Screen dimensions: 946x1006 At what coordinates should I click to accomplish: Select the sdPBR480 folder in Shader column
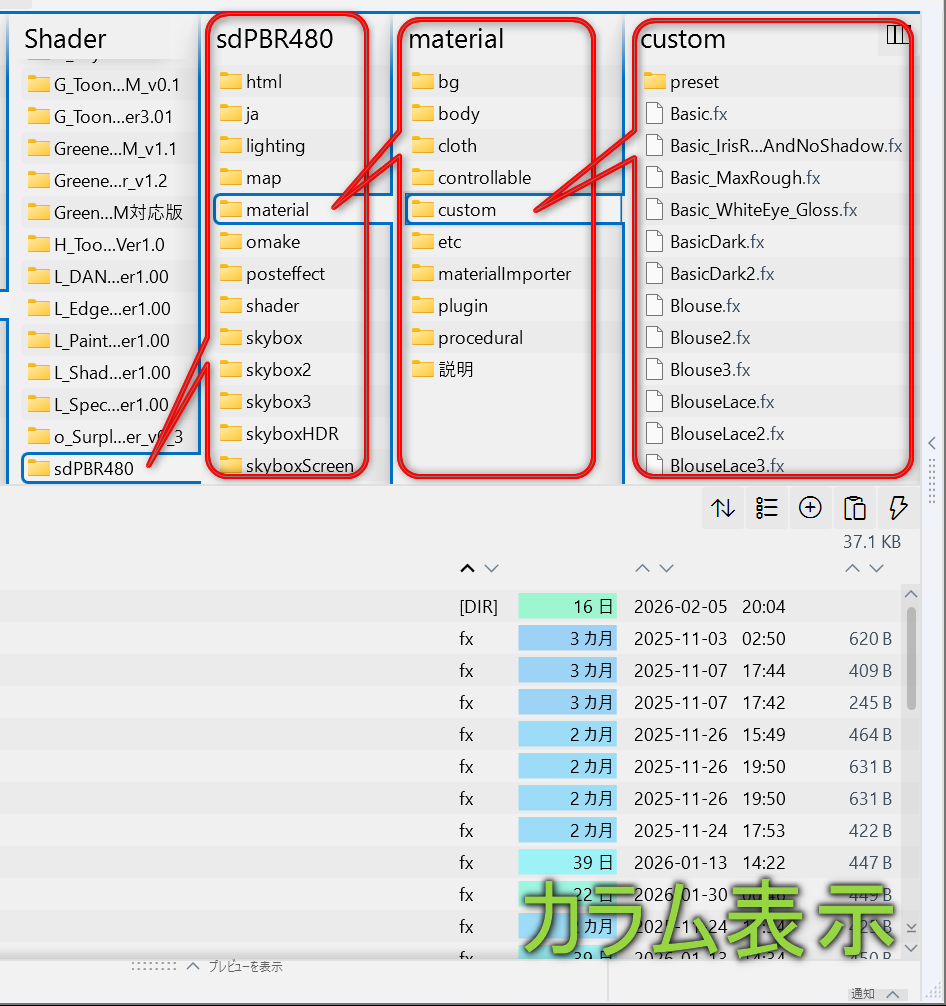point(93,468)
